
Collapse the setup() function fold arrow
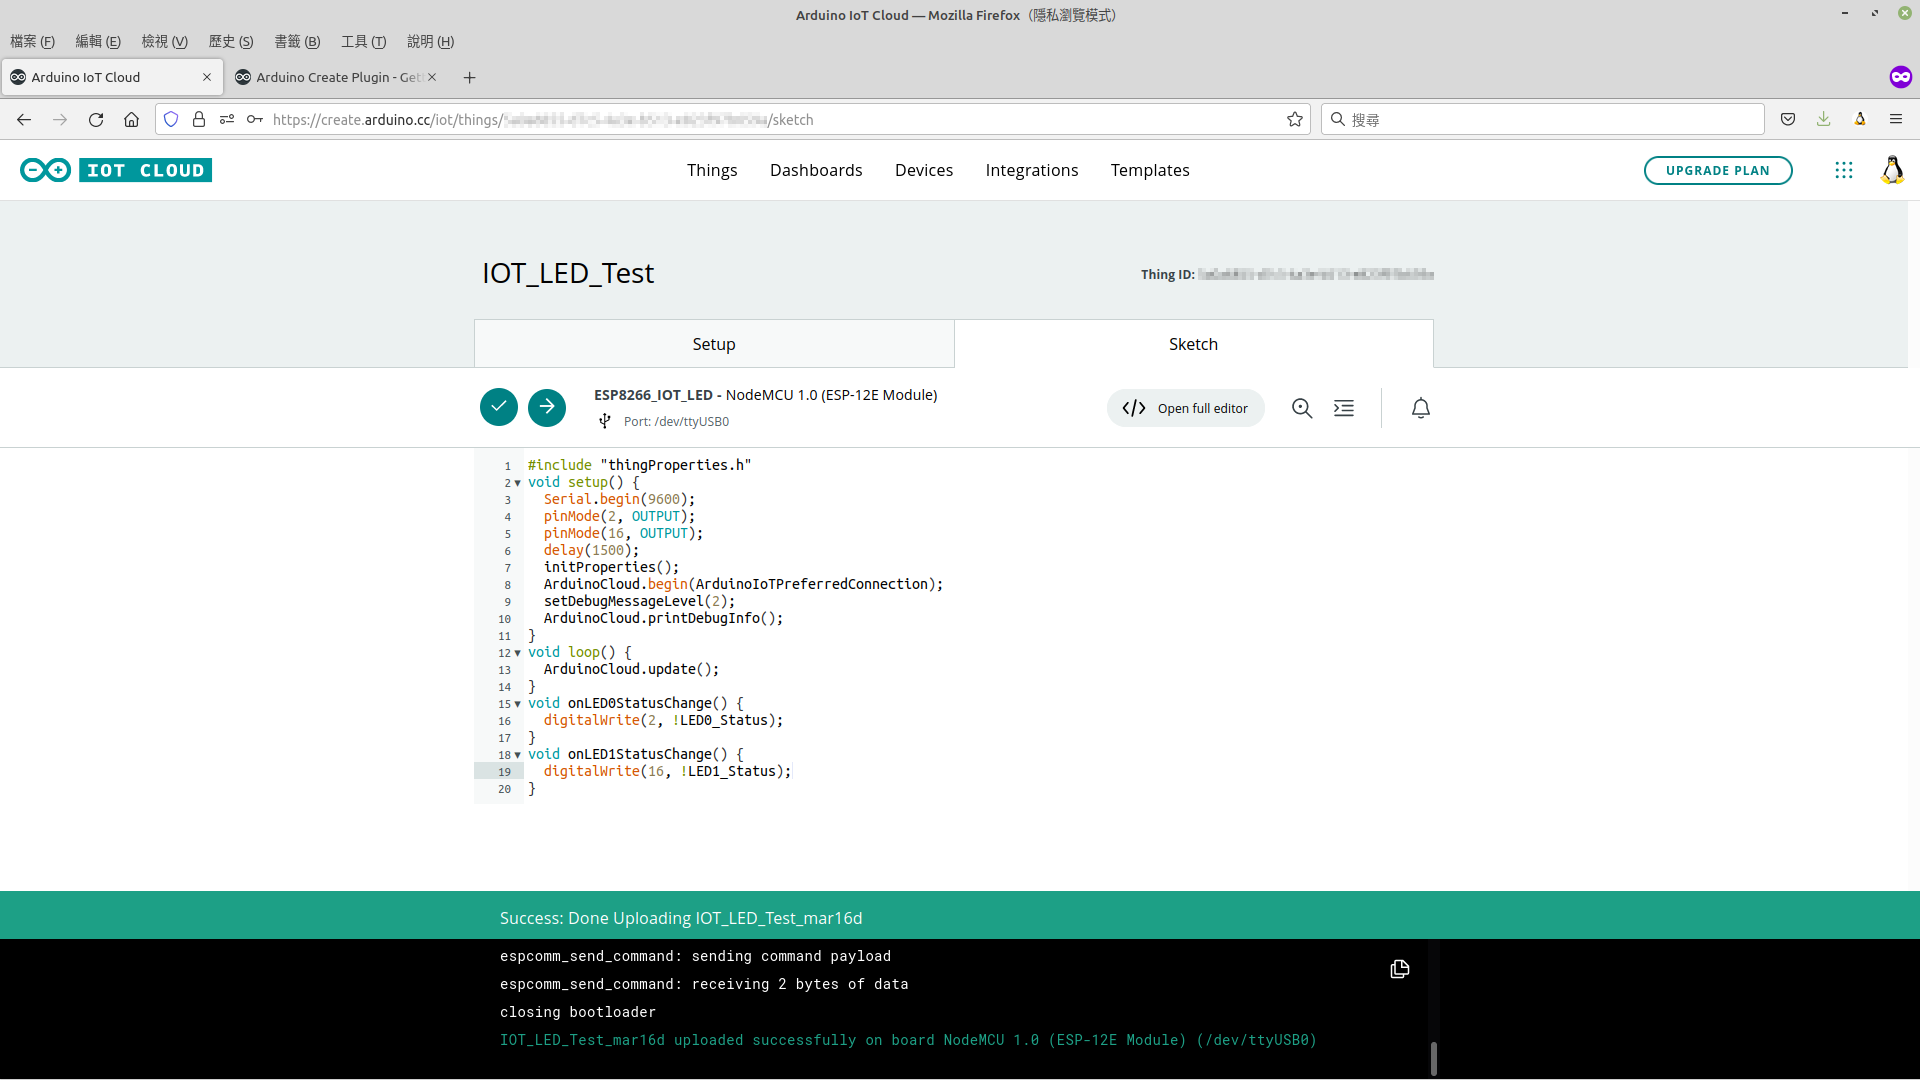[x=517, y=483]
